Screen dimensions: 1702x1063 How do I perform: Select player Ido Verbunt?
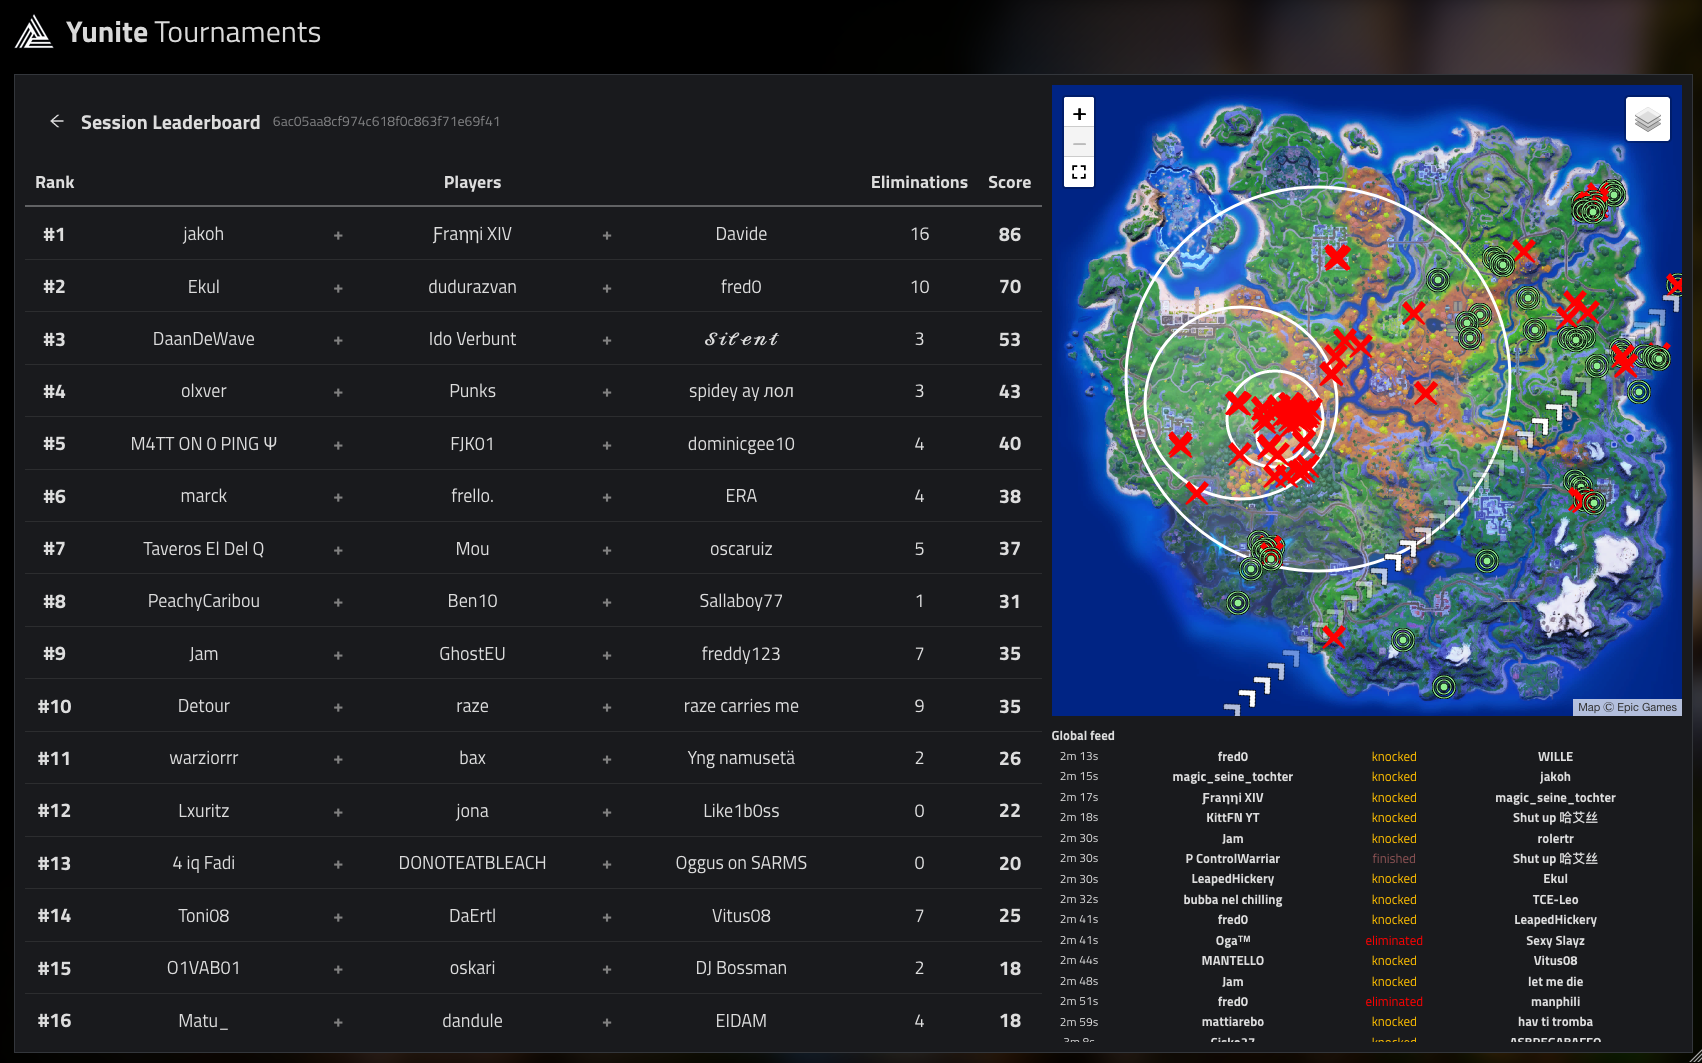click(x=472, y=339)
